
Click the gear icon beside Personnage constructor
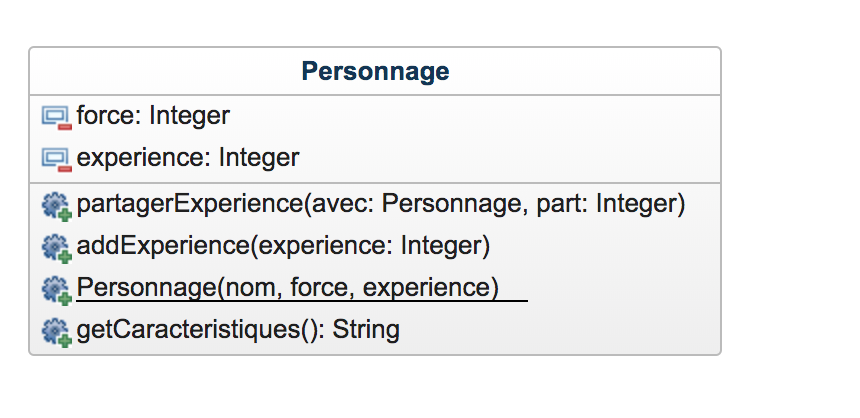click(56, 290)
